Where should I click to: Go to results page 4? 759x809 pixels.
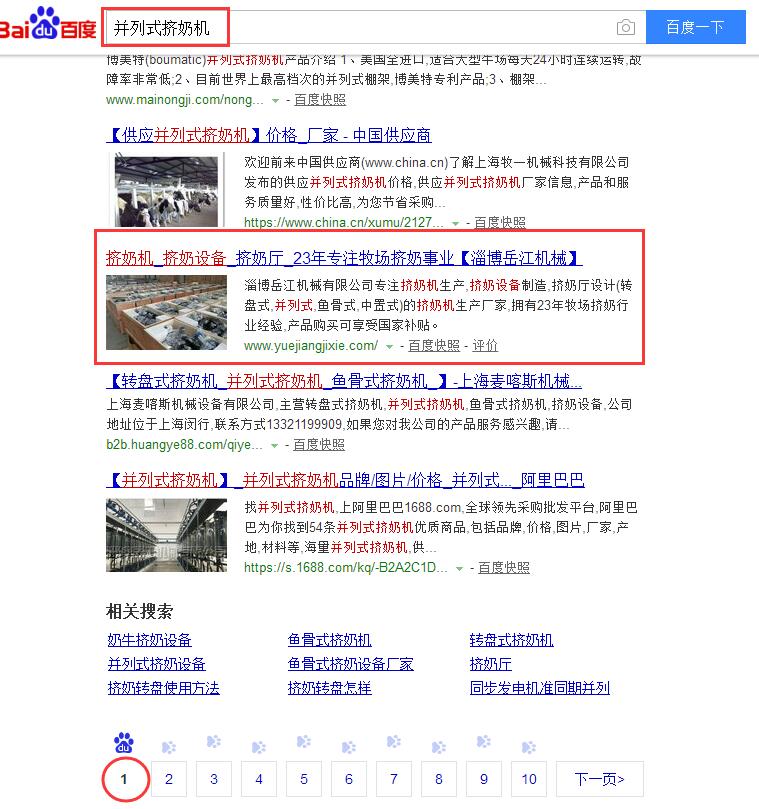259,779
